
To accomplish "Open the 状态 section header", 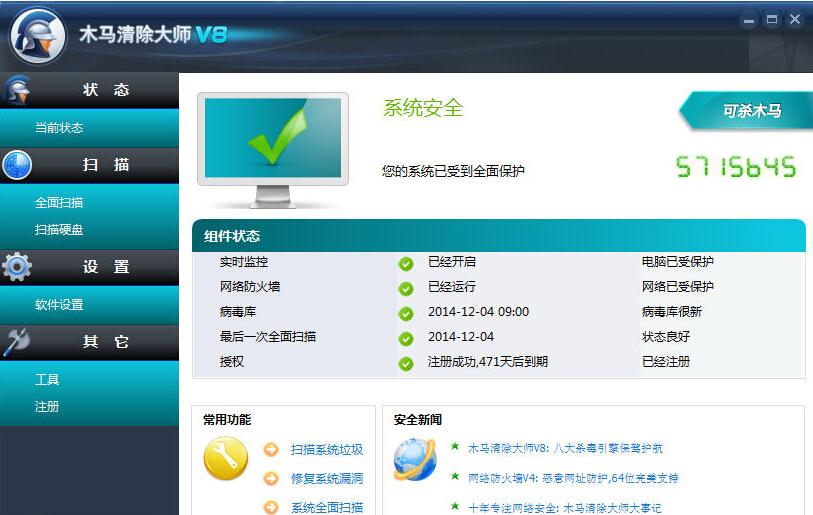I will click(x=89, y=90).
